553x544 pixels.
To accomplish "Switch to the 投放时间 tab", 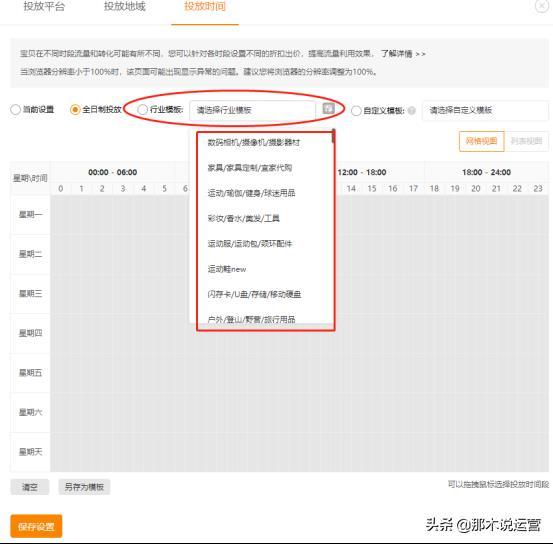I will pyautogui.click(x=205, y=6).
